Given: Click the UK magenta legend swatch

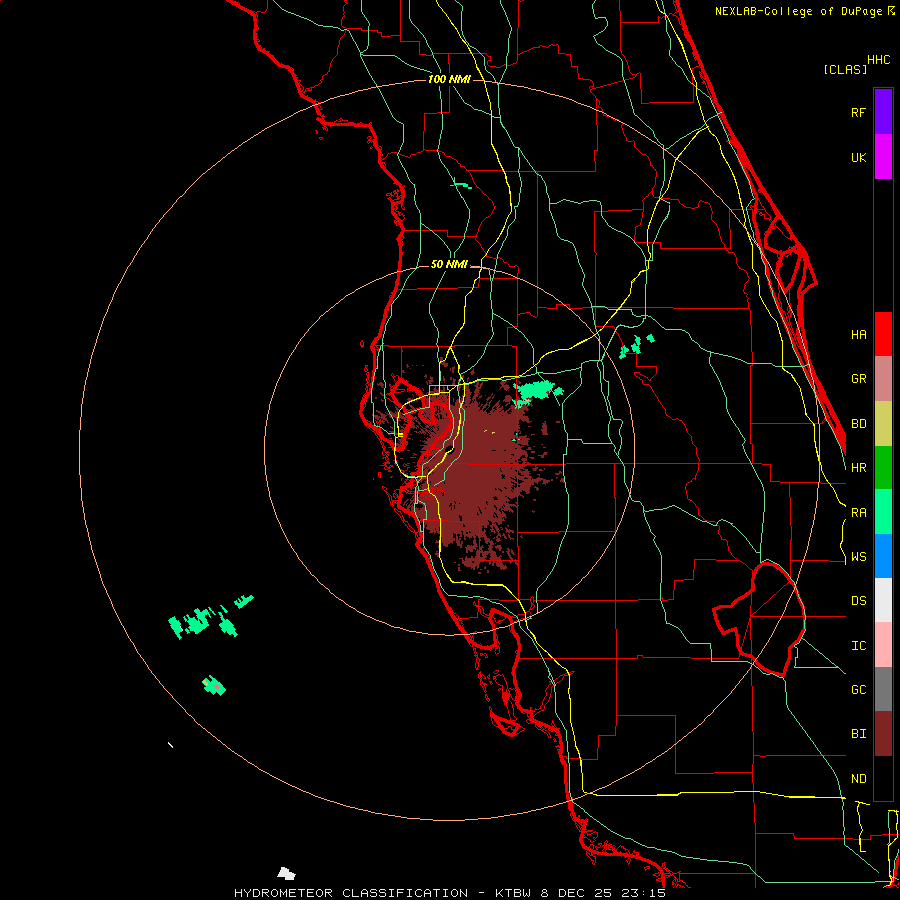Looking at the screenshot, I should pos(883,157).
